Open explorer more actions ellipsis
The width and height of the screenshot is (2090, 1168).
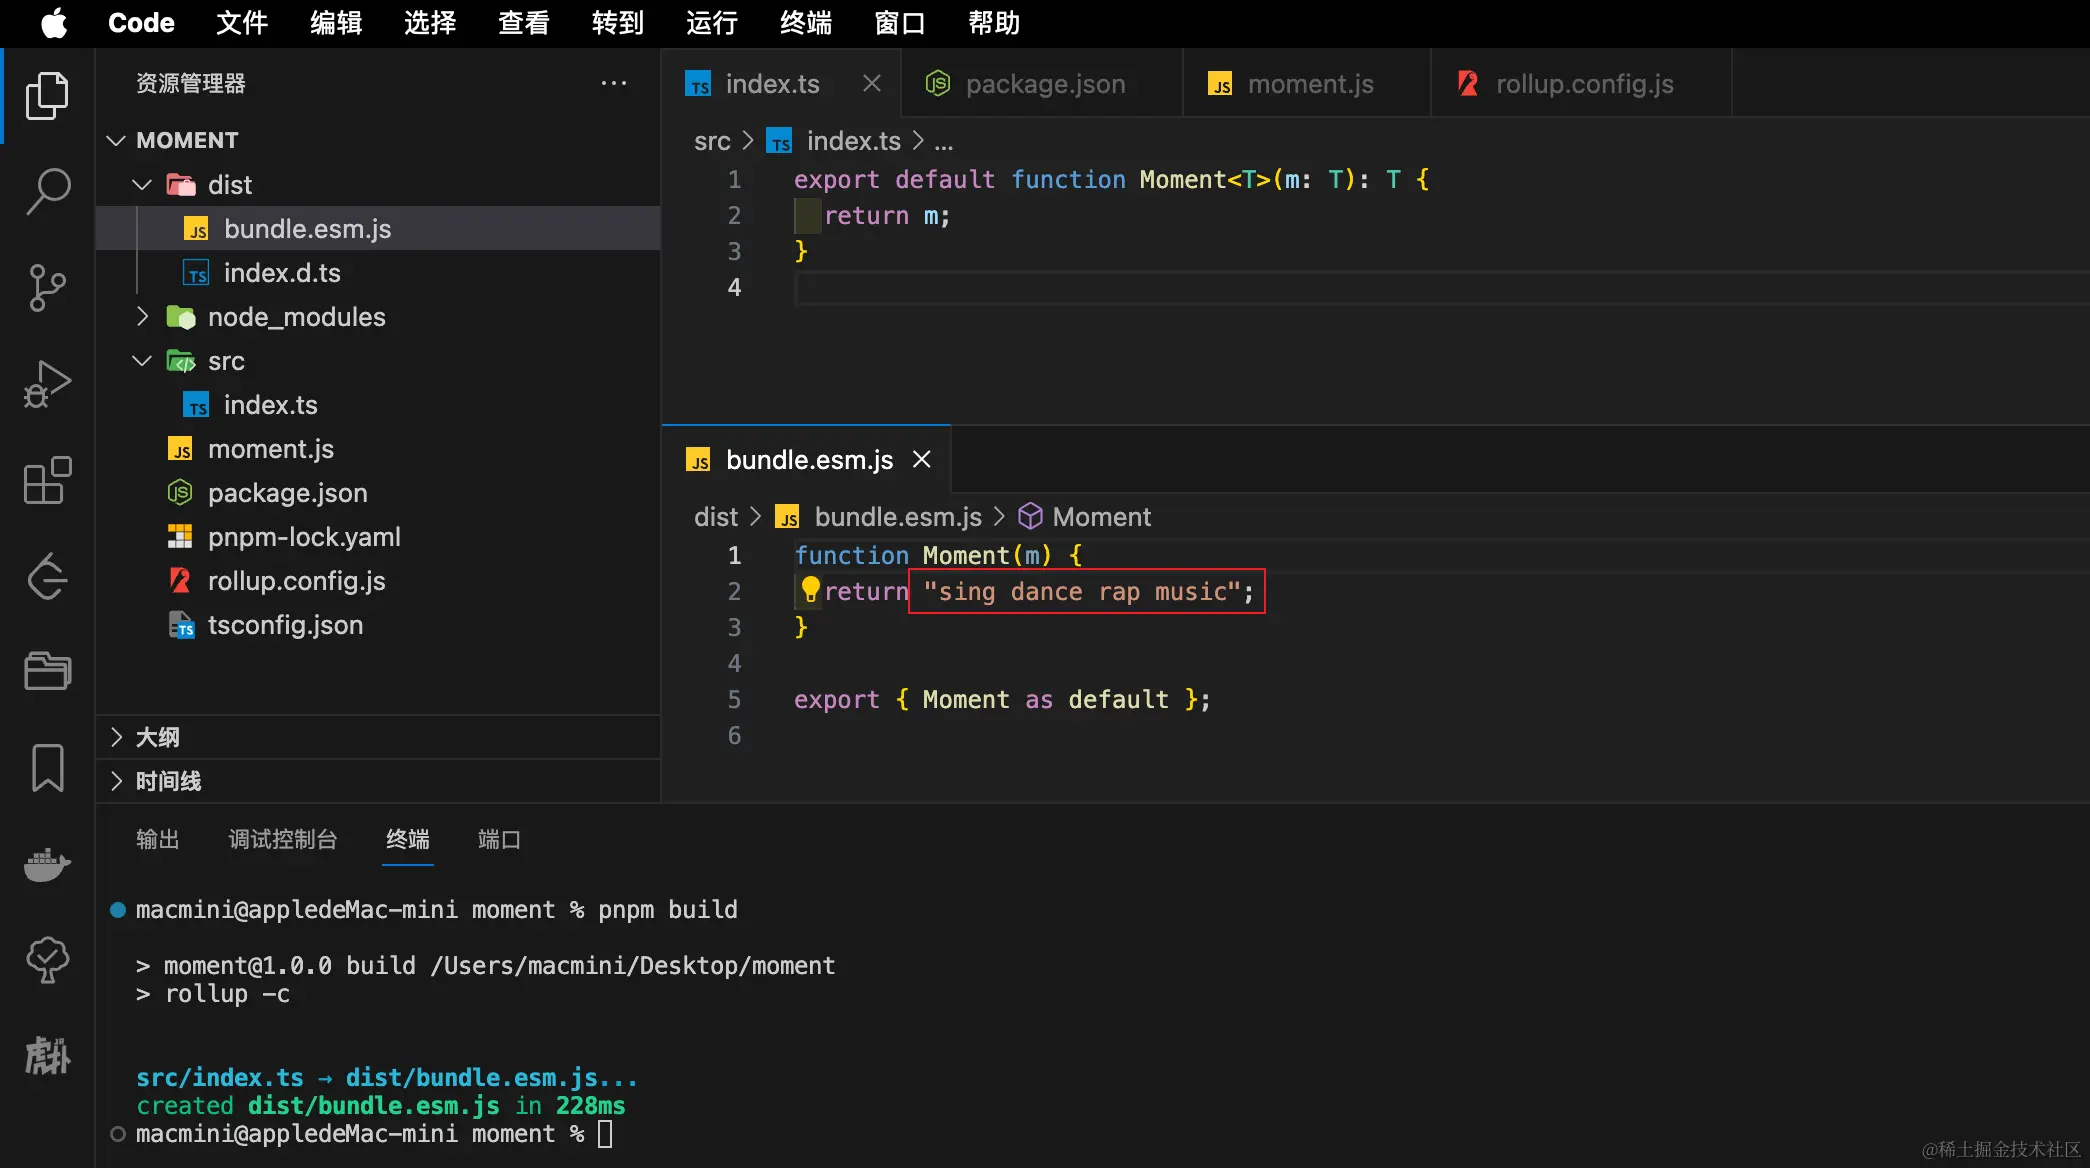click(x=613, y=84)
